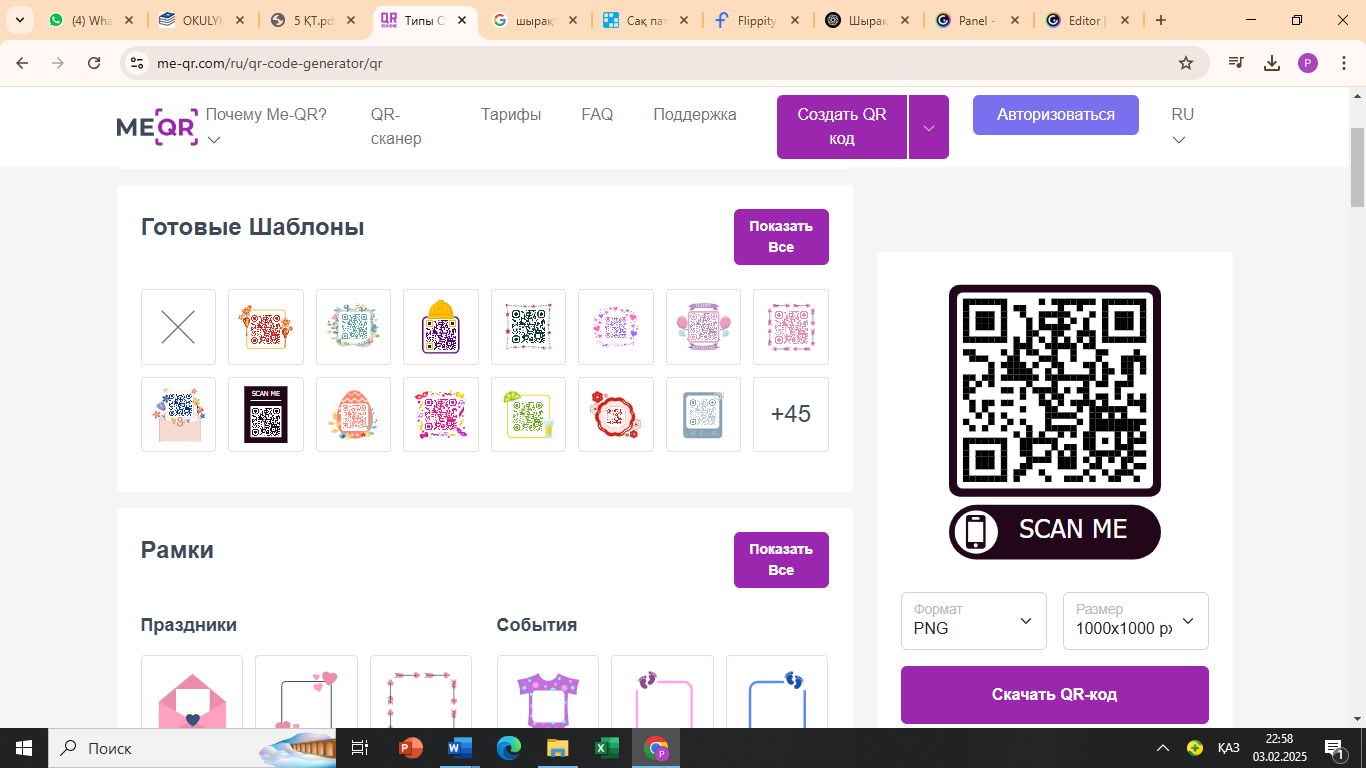1366x768 pixels.
Task: Choose the birthday balloons template
Action: [x=703, y=327]
